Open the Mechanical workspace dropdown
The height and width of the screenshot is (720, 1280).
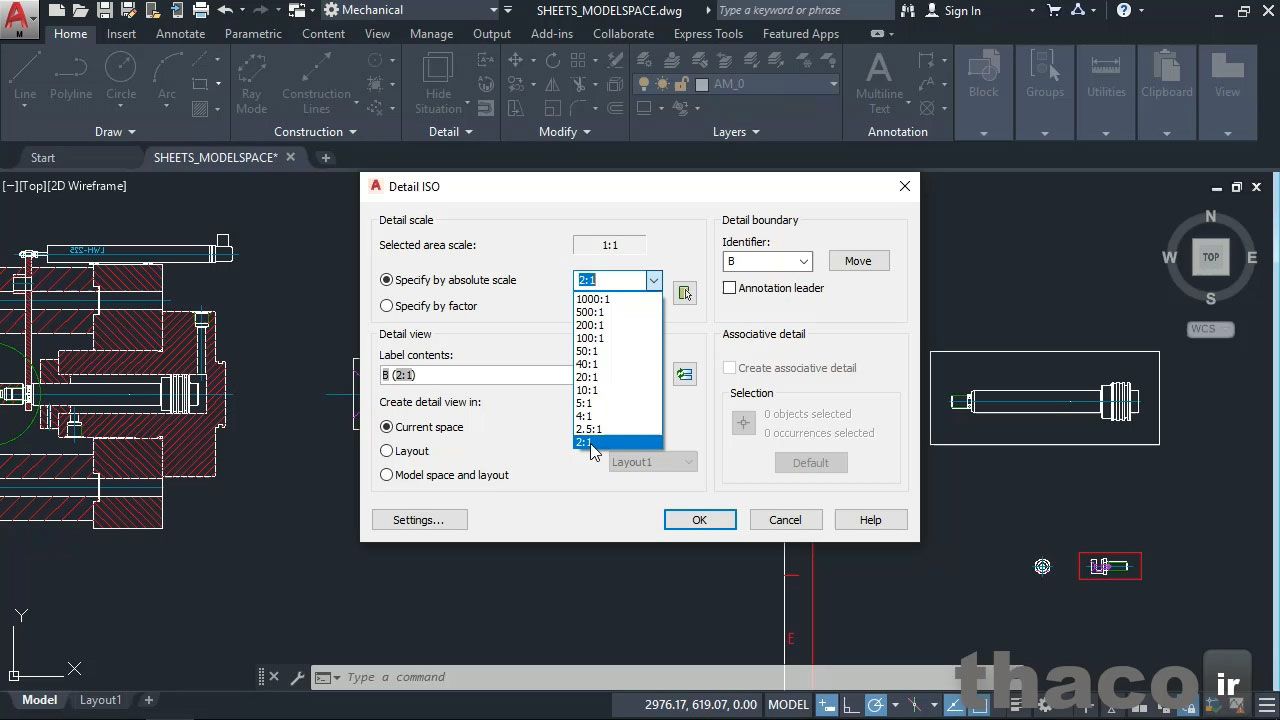pos(494,10)
